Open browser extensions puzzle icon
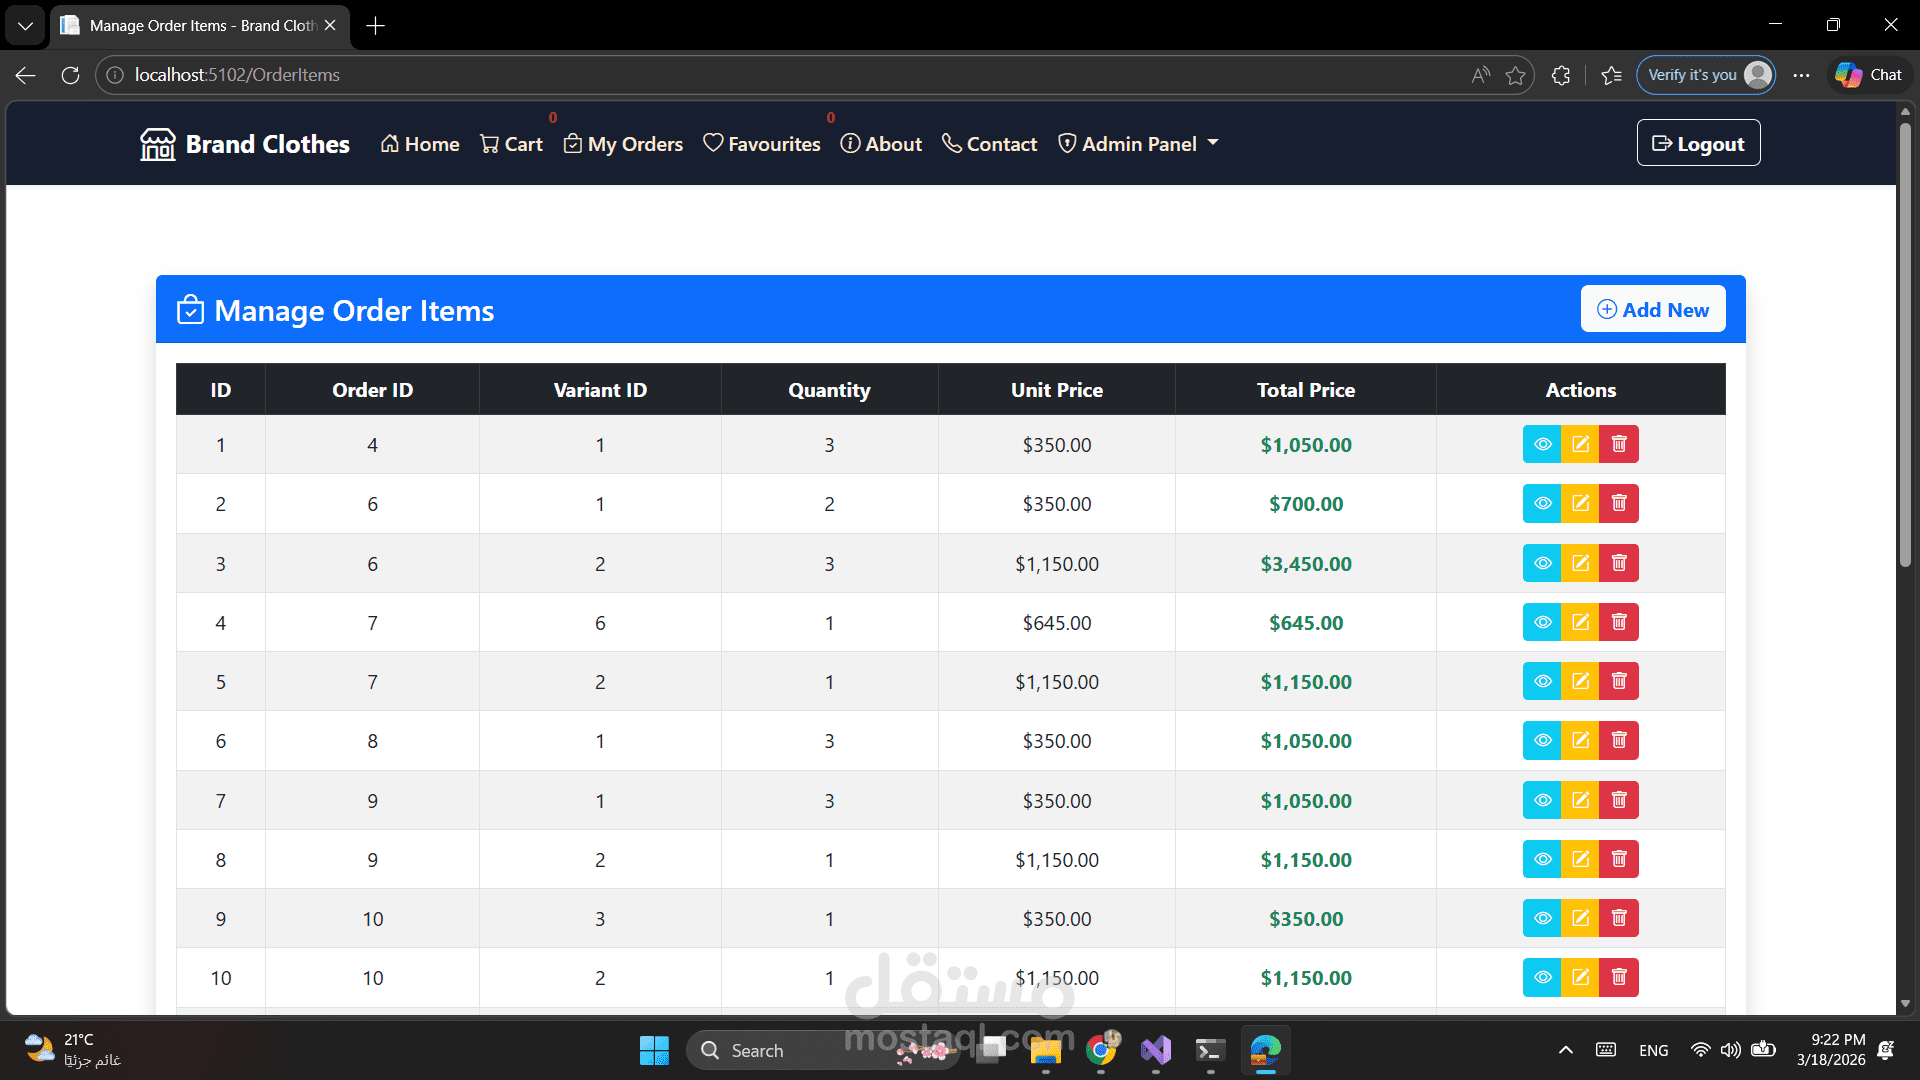The height and width of the screenshot is (1080, 1920). tap(1560, 75)
